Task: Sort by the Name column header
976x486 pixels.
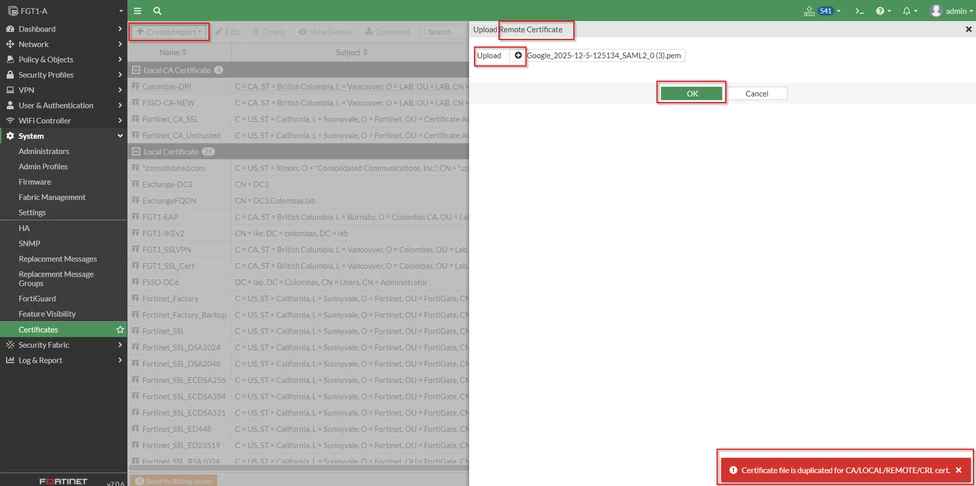Action: pos(173,52)
